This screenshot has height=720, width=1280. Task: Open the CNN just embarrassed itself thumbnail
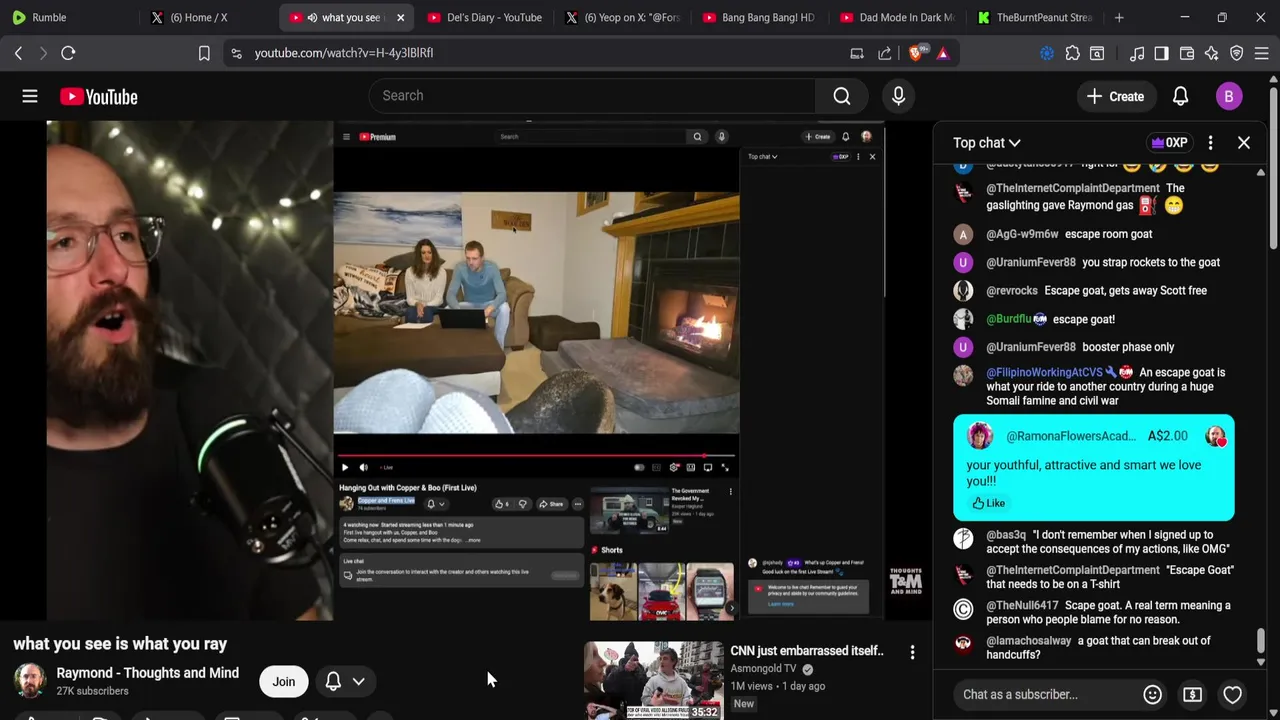654,680
